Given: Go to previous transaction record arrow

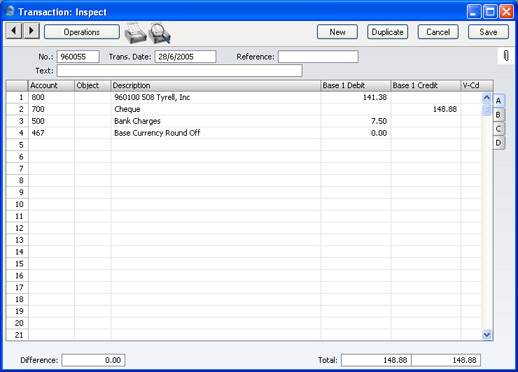Looking at the screenshot, I should coord(14,31).
